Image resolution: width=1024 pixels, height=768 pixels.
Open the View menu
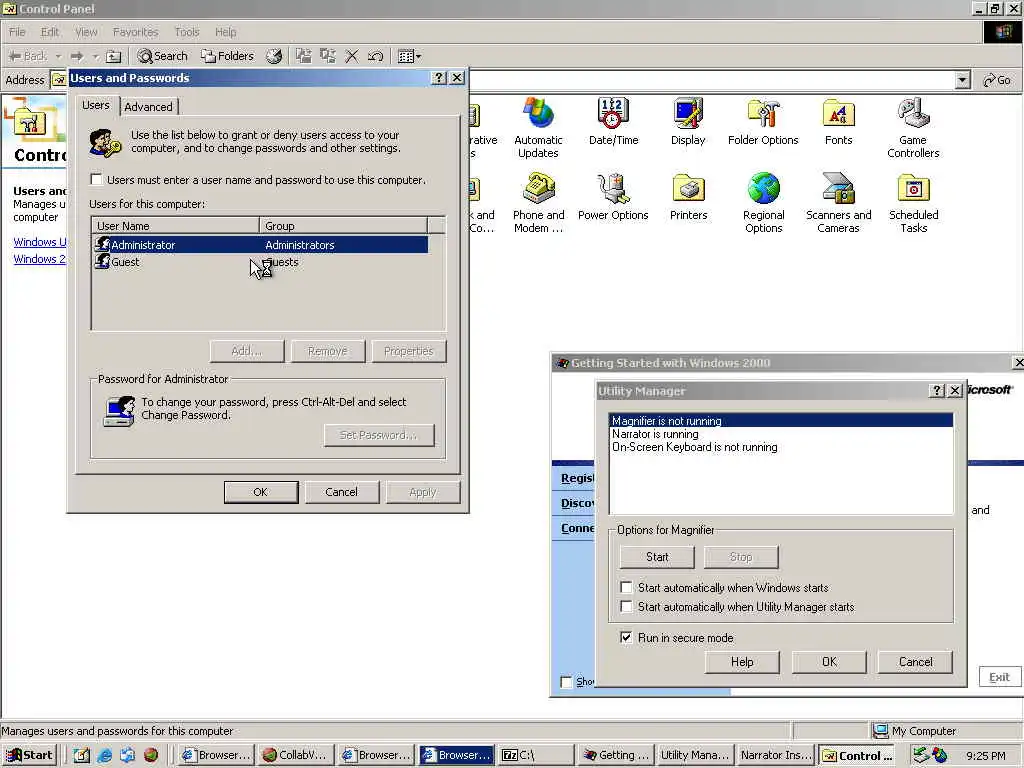pos(86,32)
